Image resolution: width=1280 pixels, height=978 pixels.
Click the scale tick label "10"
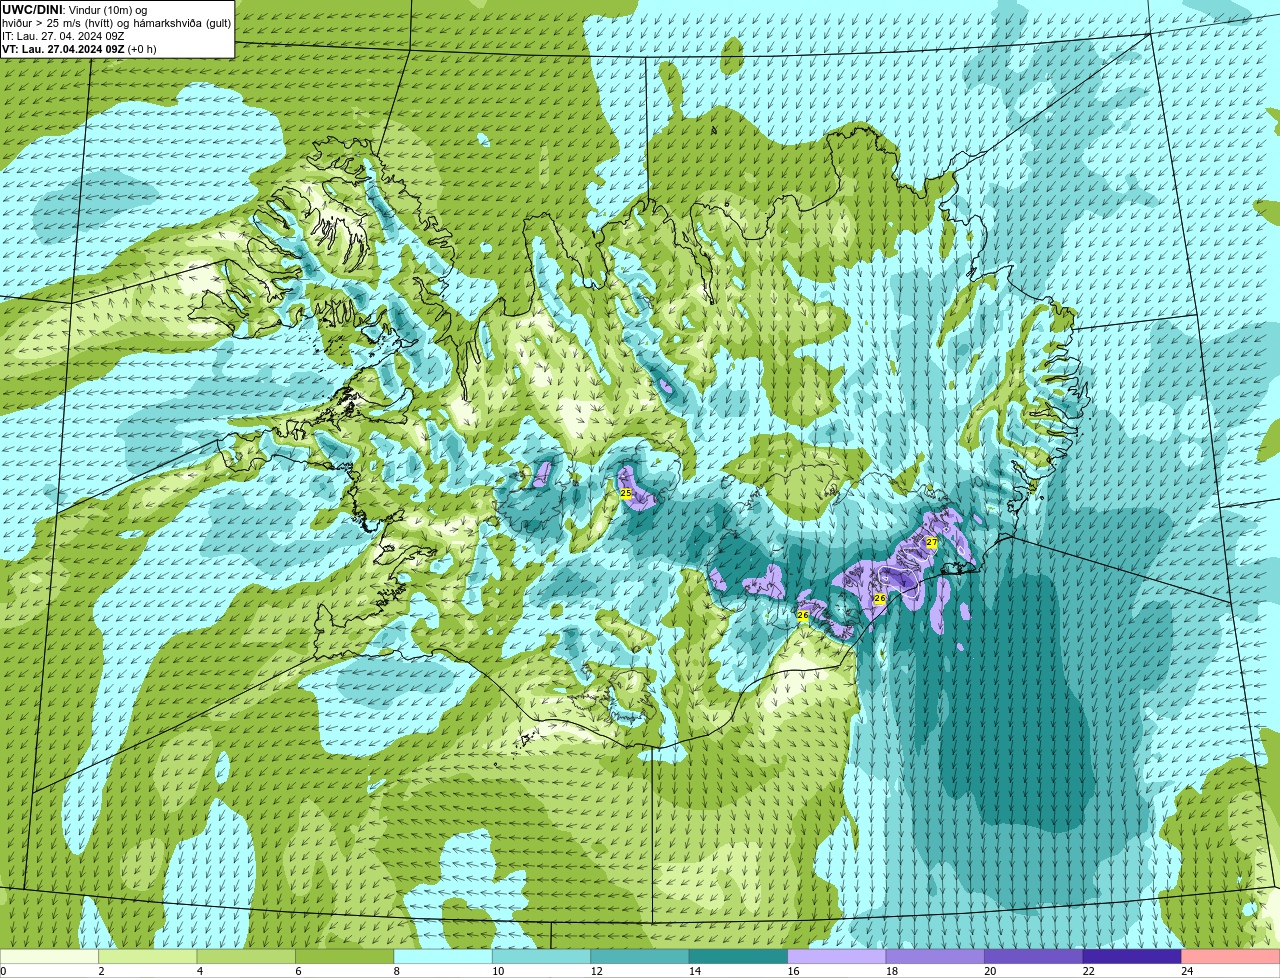498,971
